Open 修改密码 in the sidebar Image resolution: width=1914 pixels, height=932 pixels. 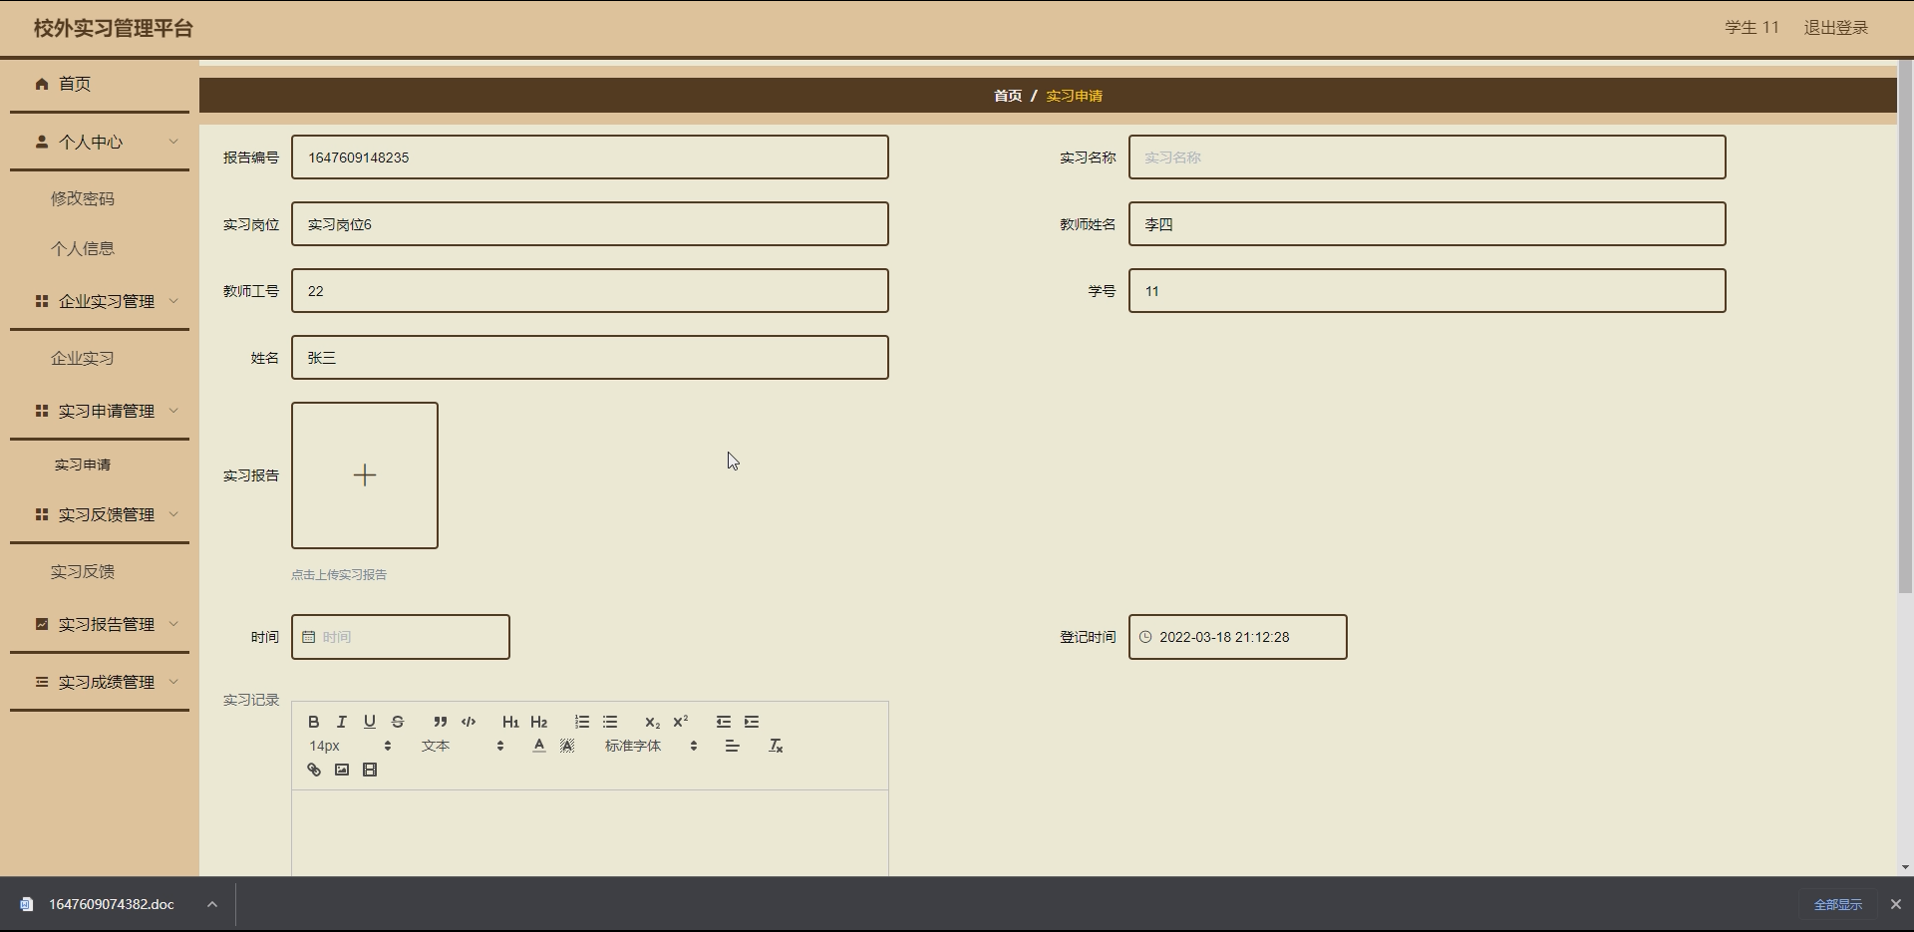(83, 198)
